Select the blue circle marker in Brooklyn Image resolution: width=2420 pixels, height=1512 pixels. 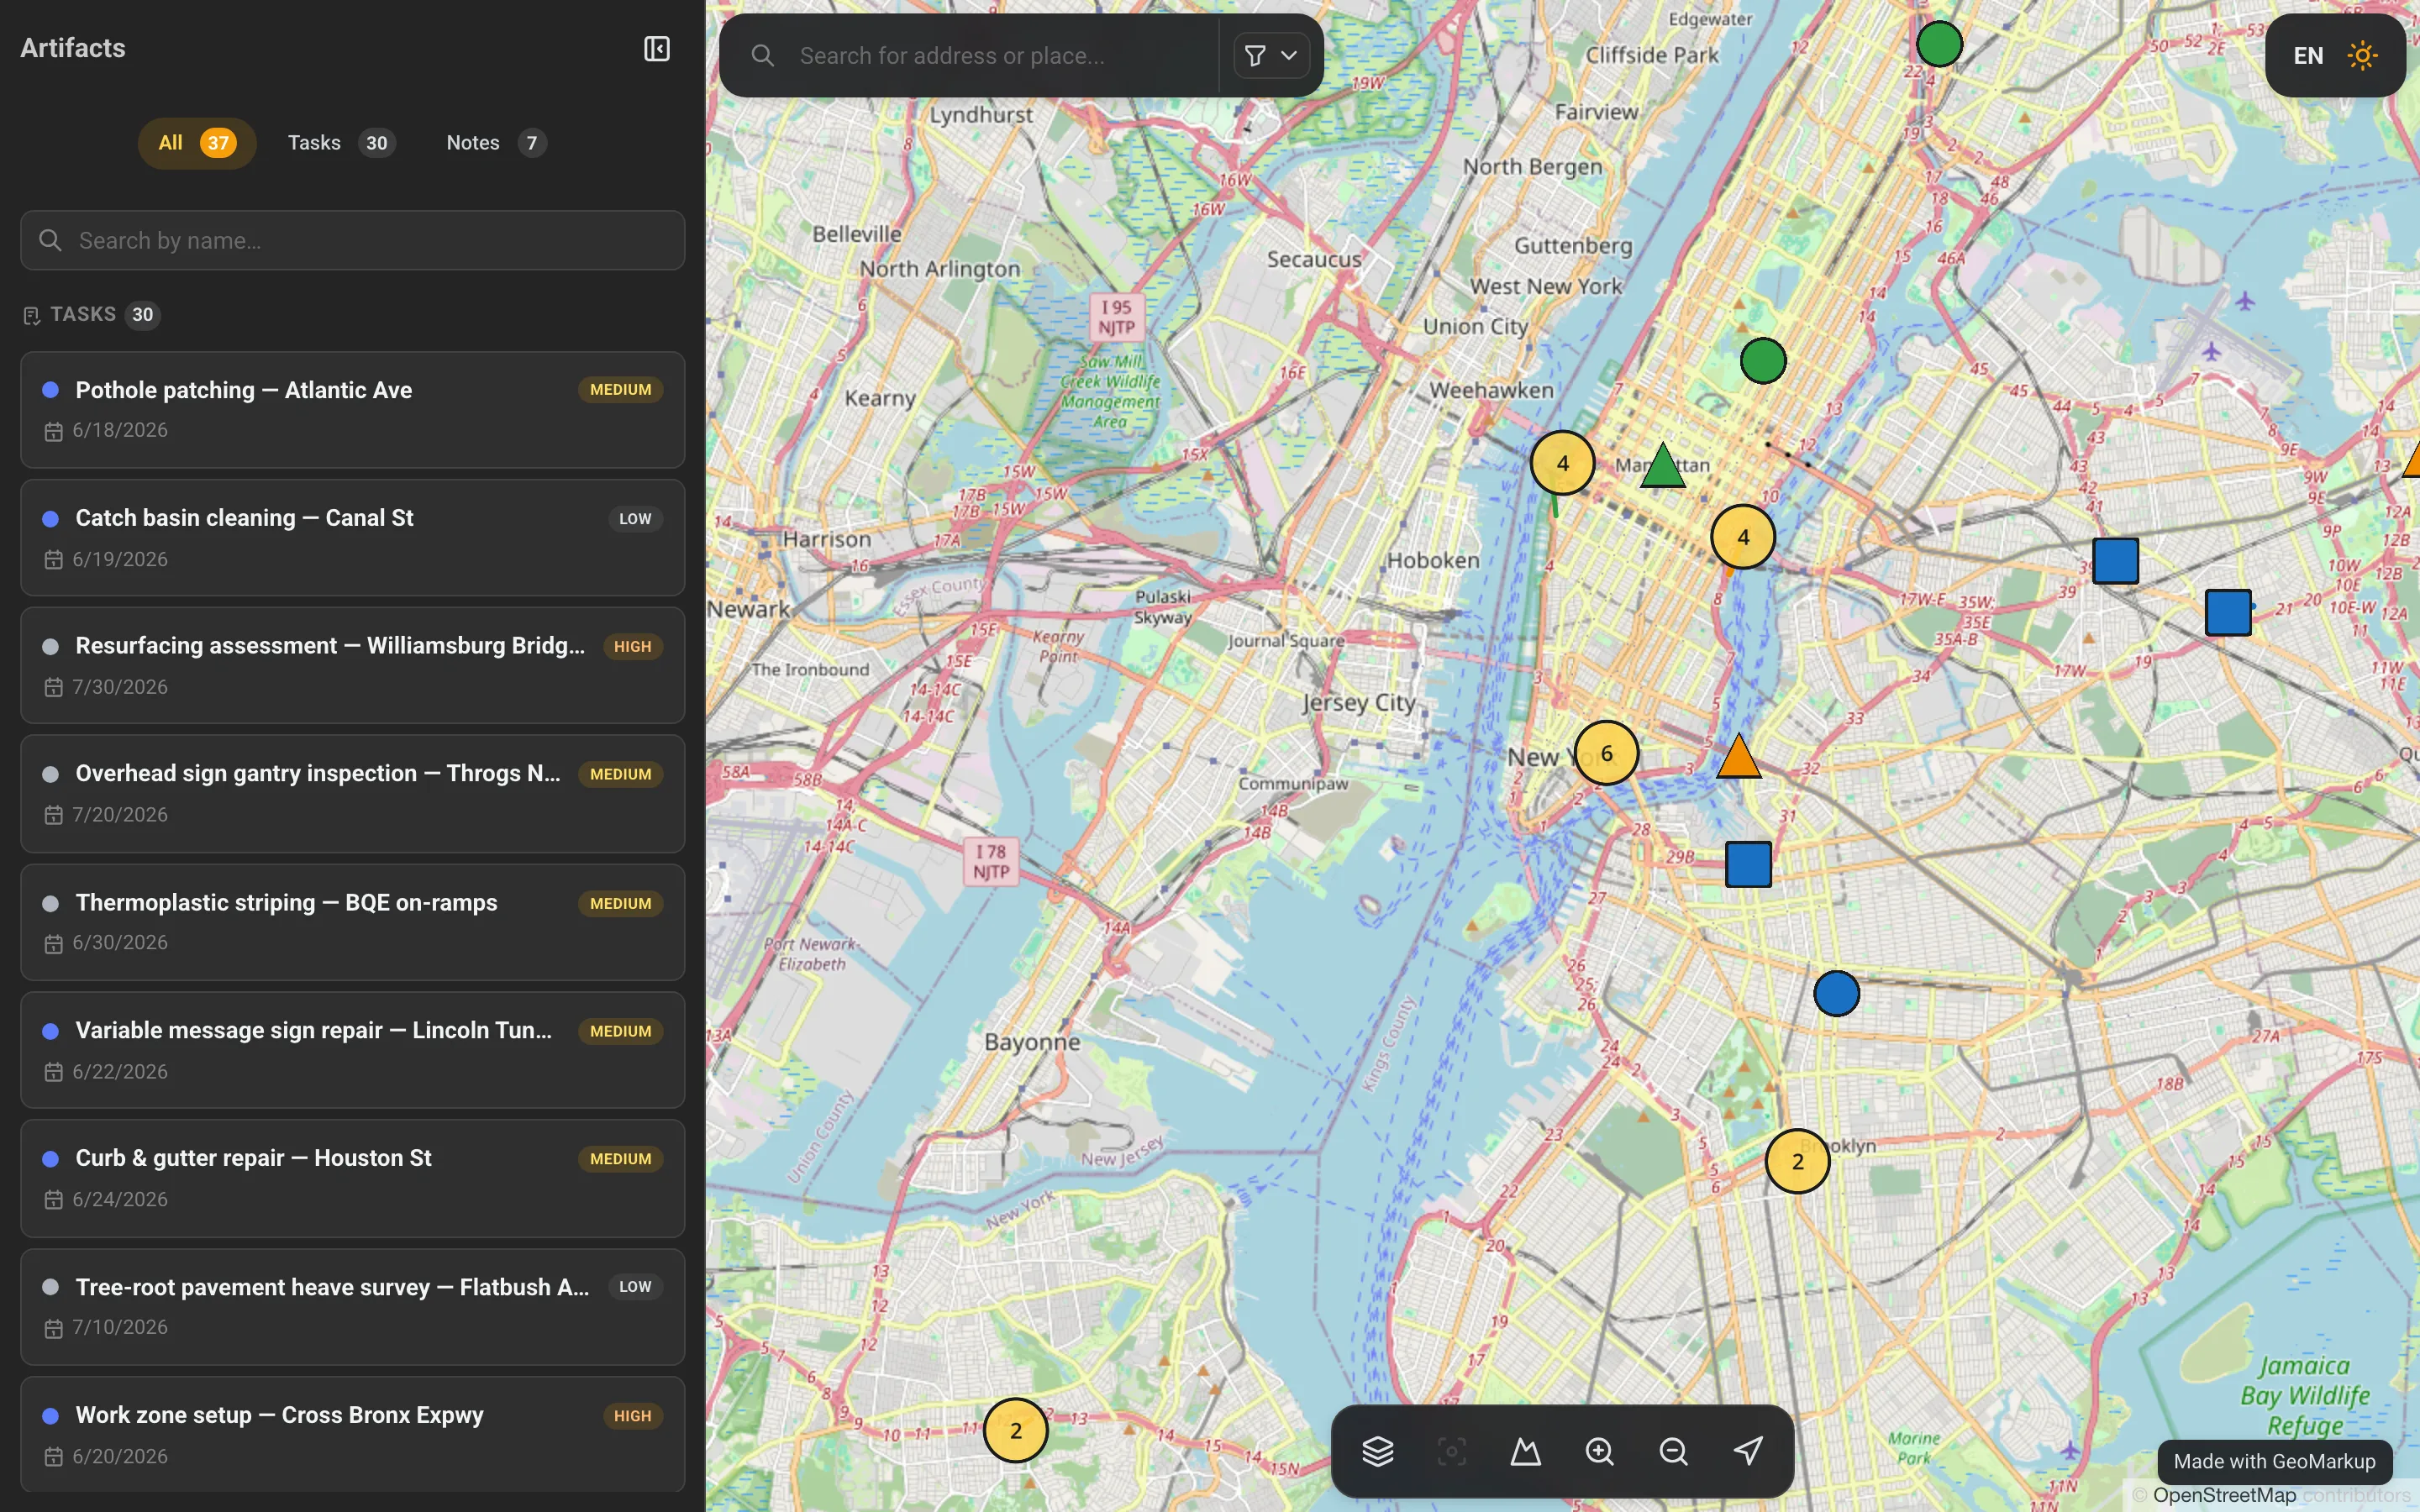[1836, 994]
